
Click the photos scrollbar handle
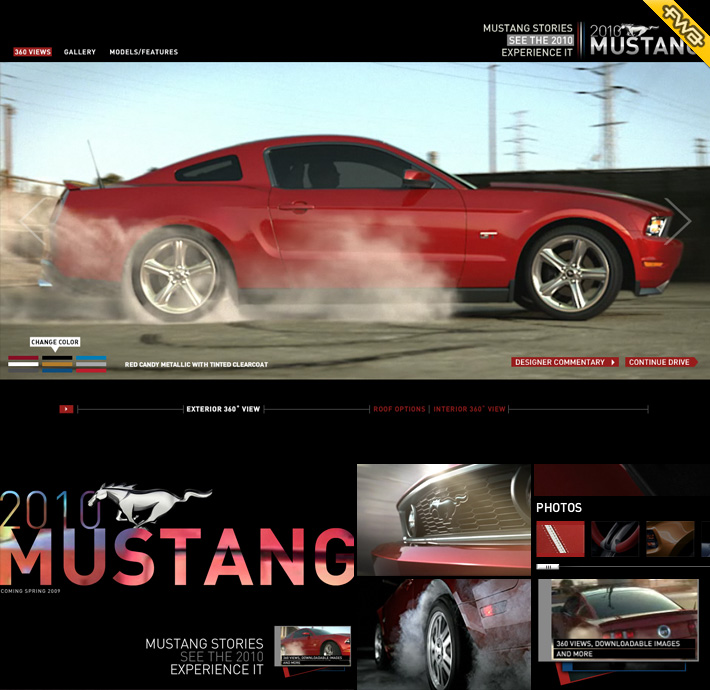(548, 567)
